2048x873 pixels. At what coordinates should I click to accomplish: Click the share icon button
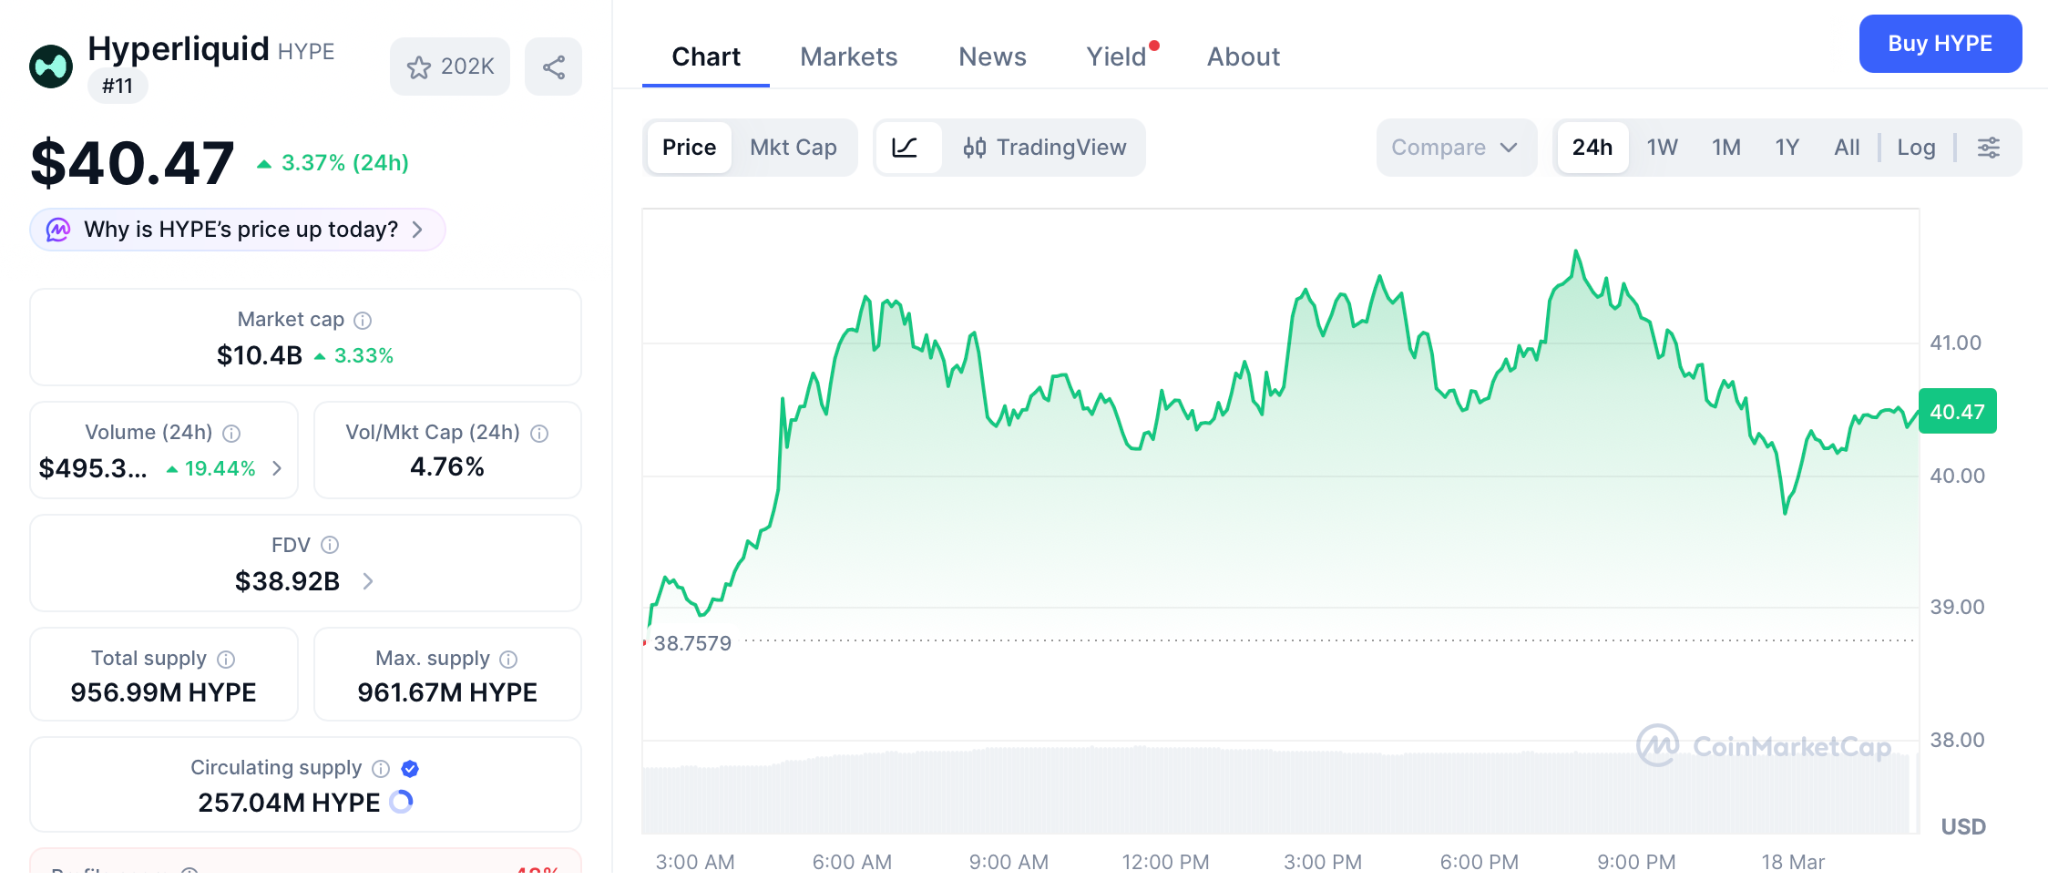tap(554, 67)
